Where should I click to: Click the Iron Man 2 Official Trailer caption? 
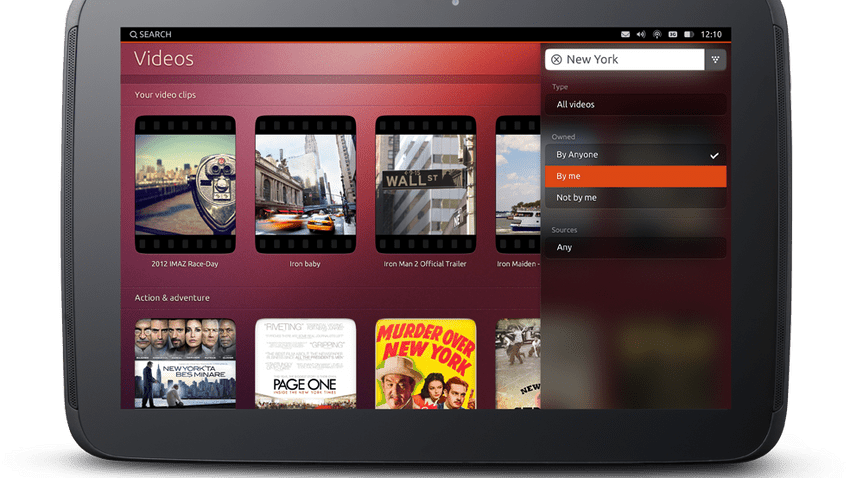click(425, 264)
